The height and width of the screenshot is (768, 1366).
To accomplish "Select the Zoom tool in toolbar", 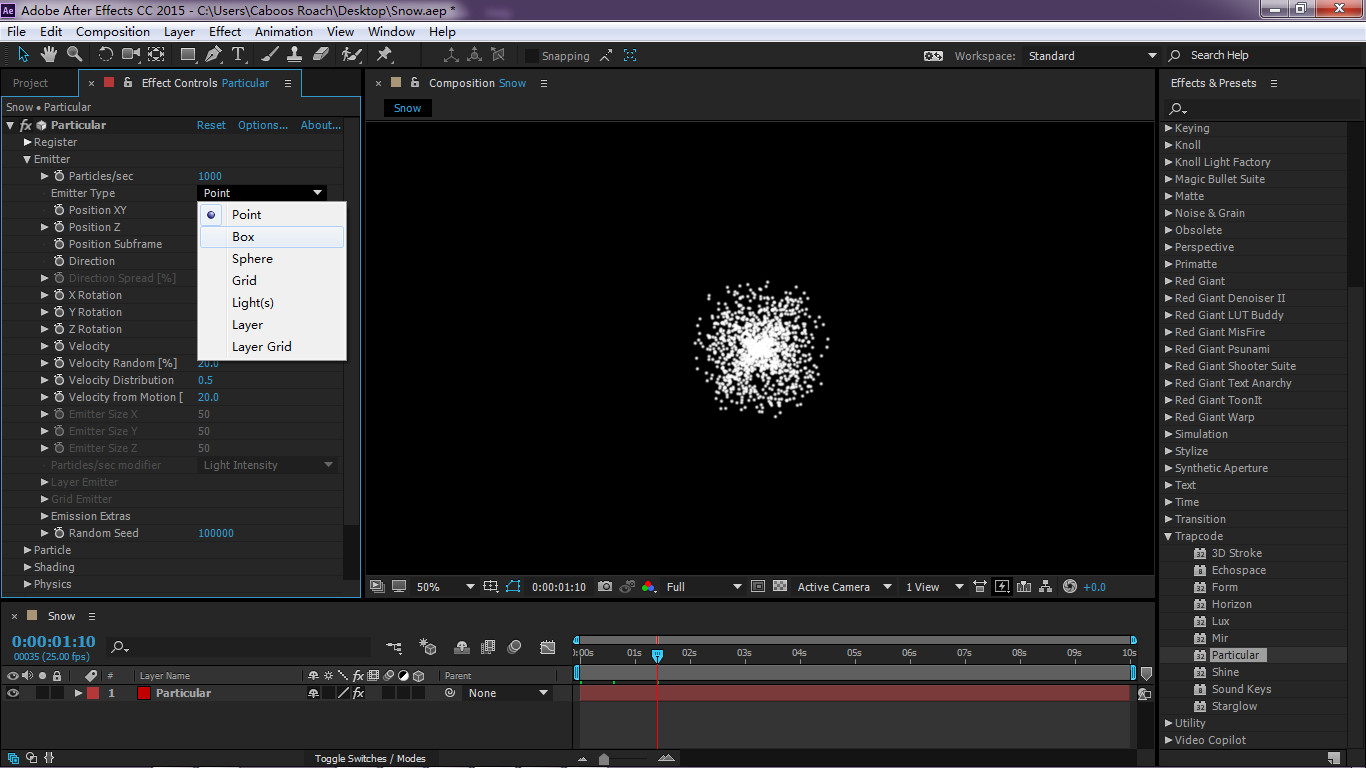I will coord(75,55).
